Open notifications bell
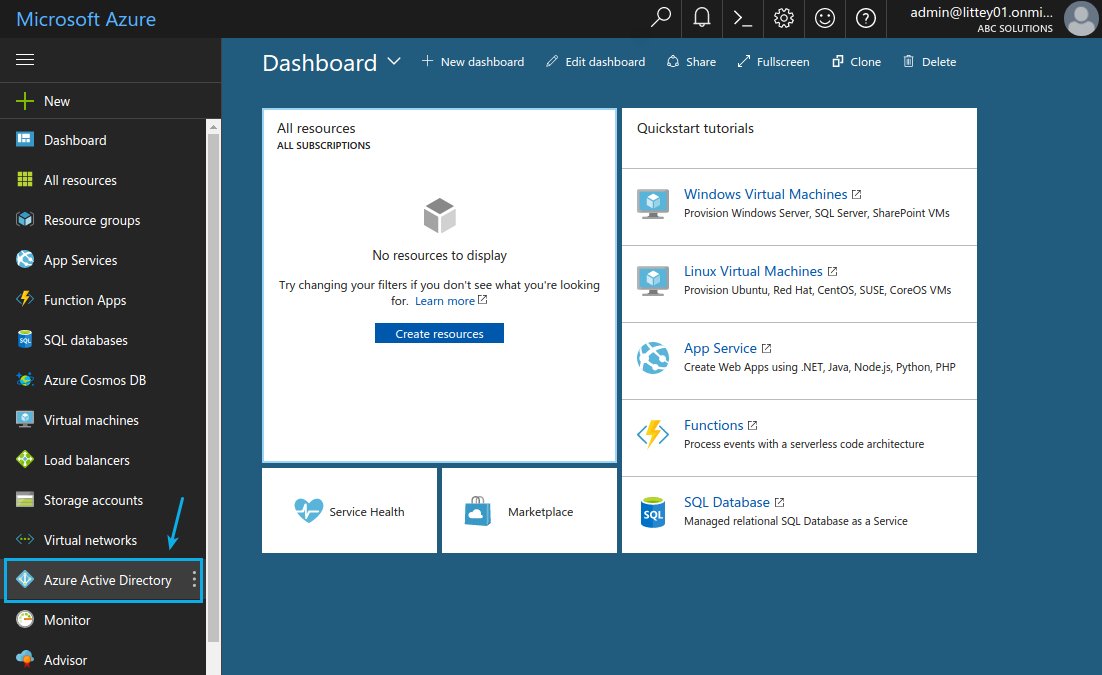Image resolution: width=1102 pixels, height=675 pixels. click(701, 18)
